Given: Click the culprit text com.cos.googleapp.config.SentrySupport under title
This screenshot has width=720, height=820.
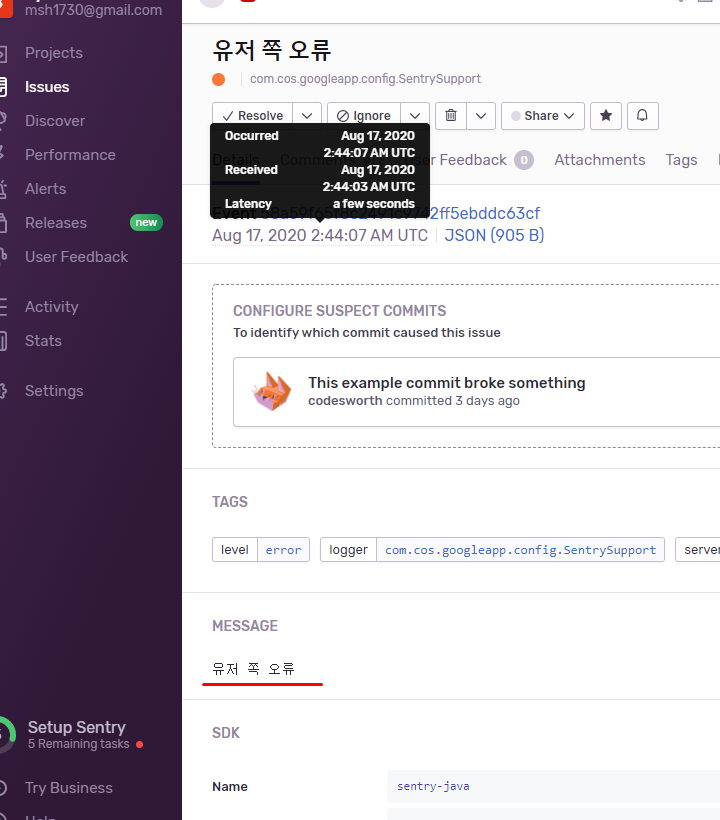Looking at the screenshot, I should 365,79.
